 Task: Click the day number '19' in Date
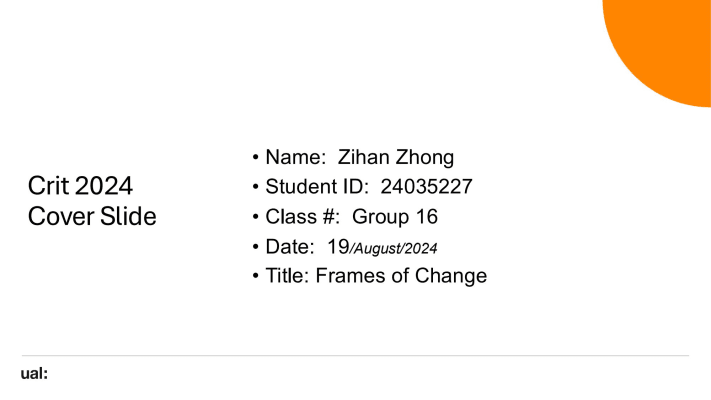338,247
